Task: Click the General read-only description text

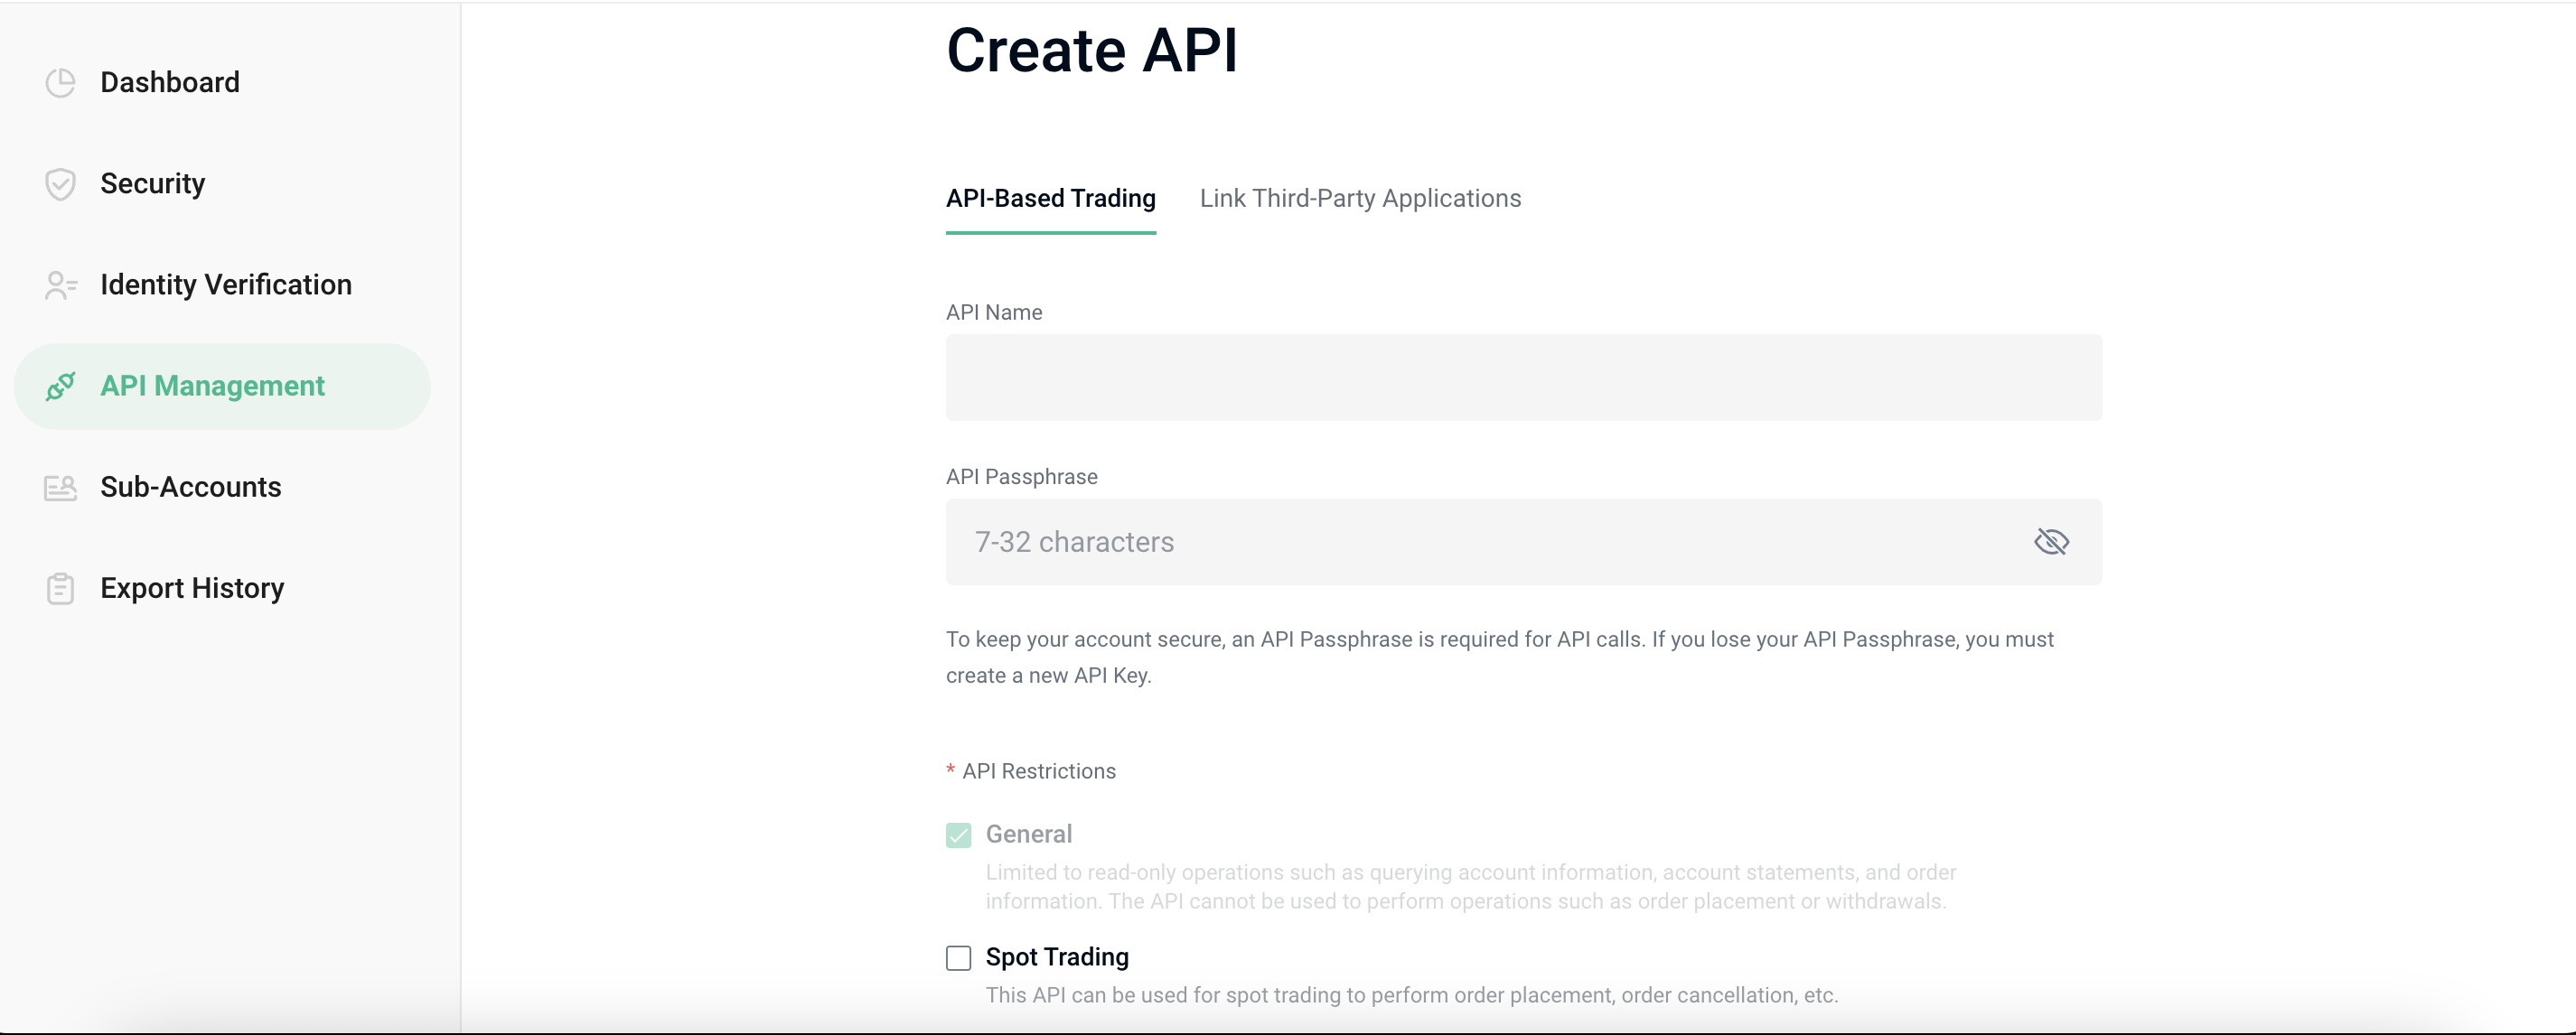Action: (1471, 888)
